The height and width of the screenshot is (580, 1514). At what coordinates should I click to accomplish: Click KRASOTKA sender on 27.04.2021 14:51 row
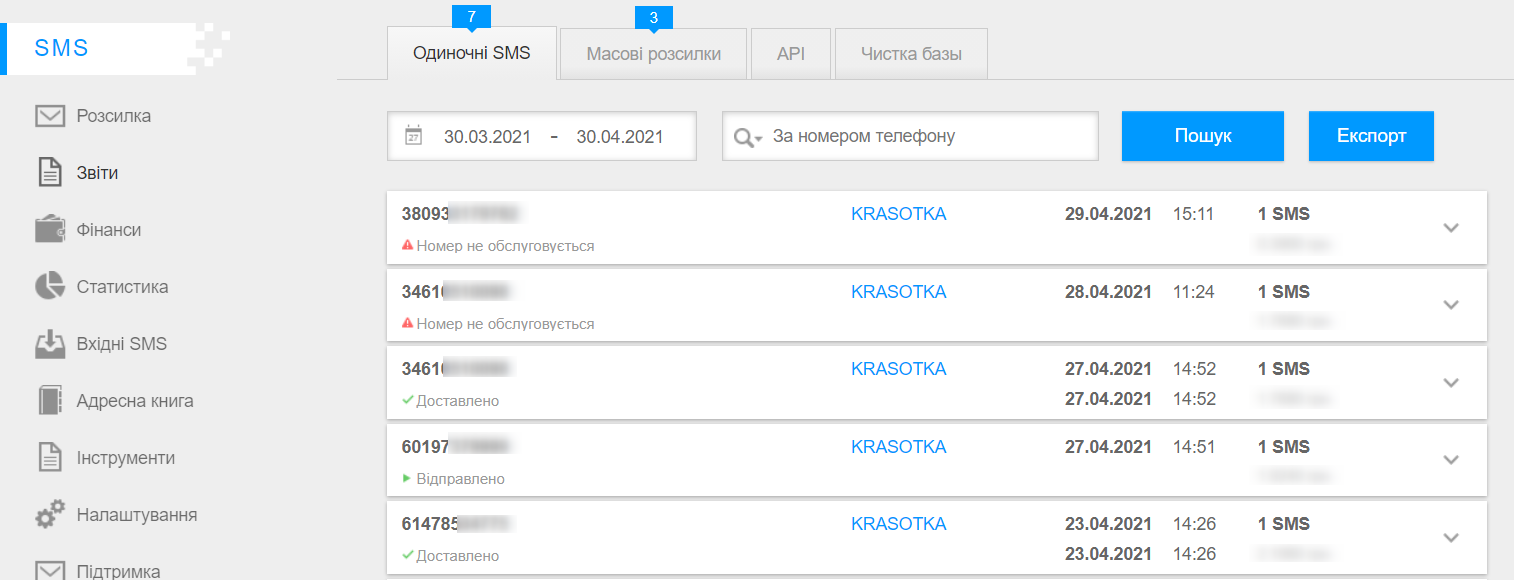tap(898, 447)
